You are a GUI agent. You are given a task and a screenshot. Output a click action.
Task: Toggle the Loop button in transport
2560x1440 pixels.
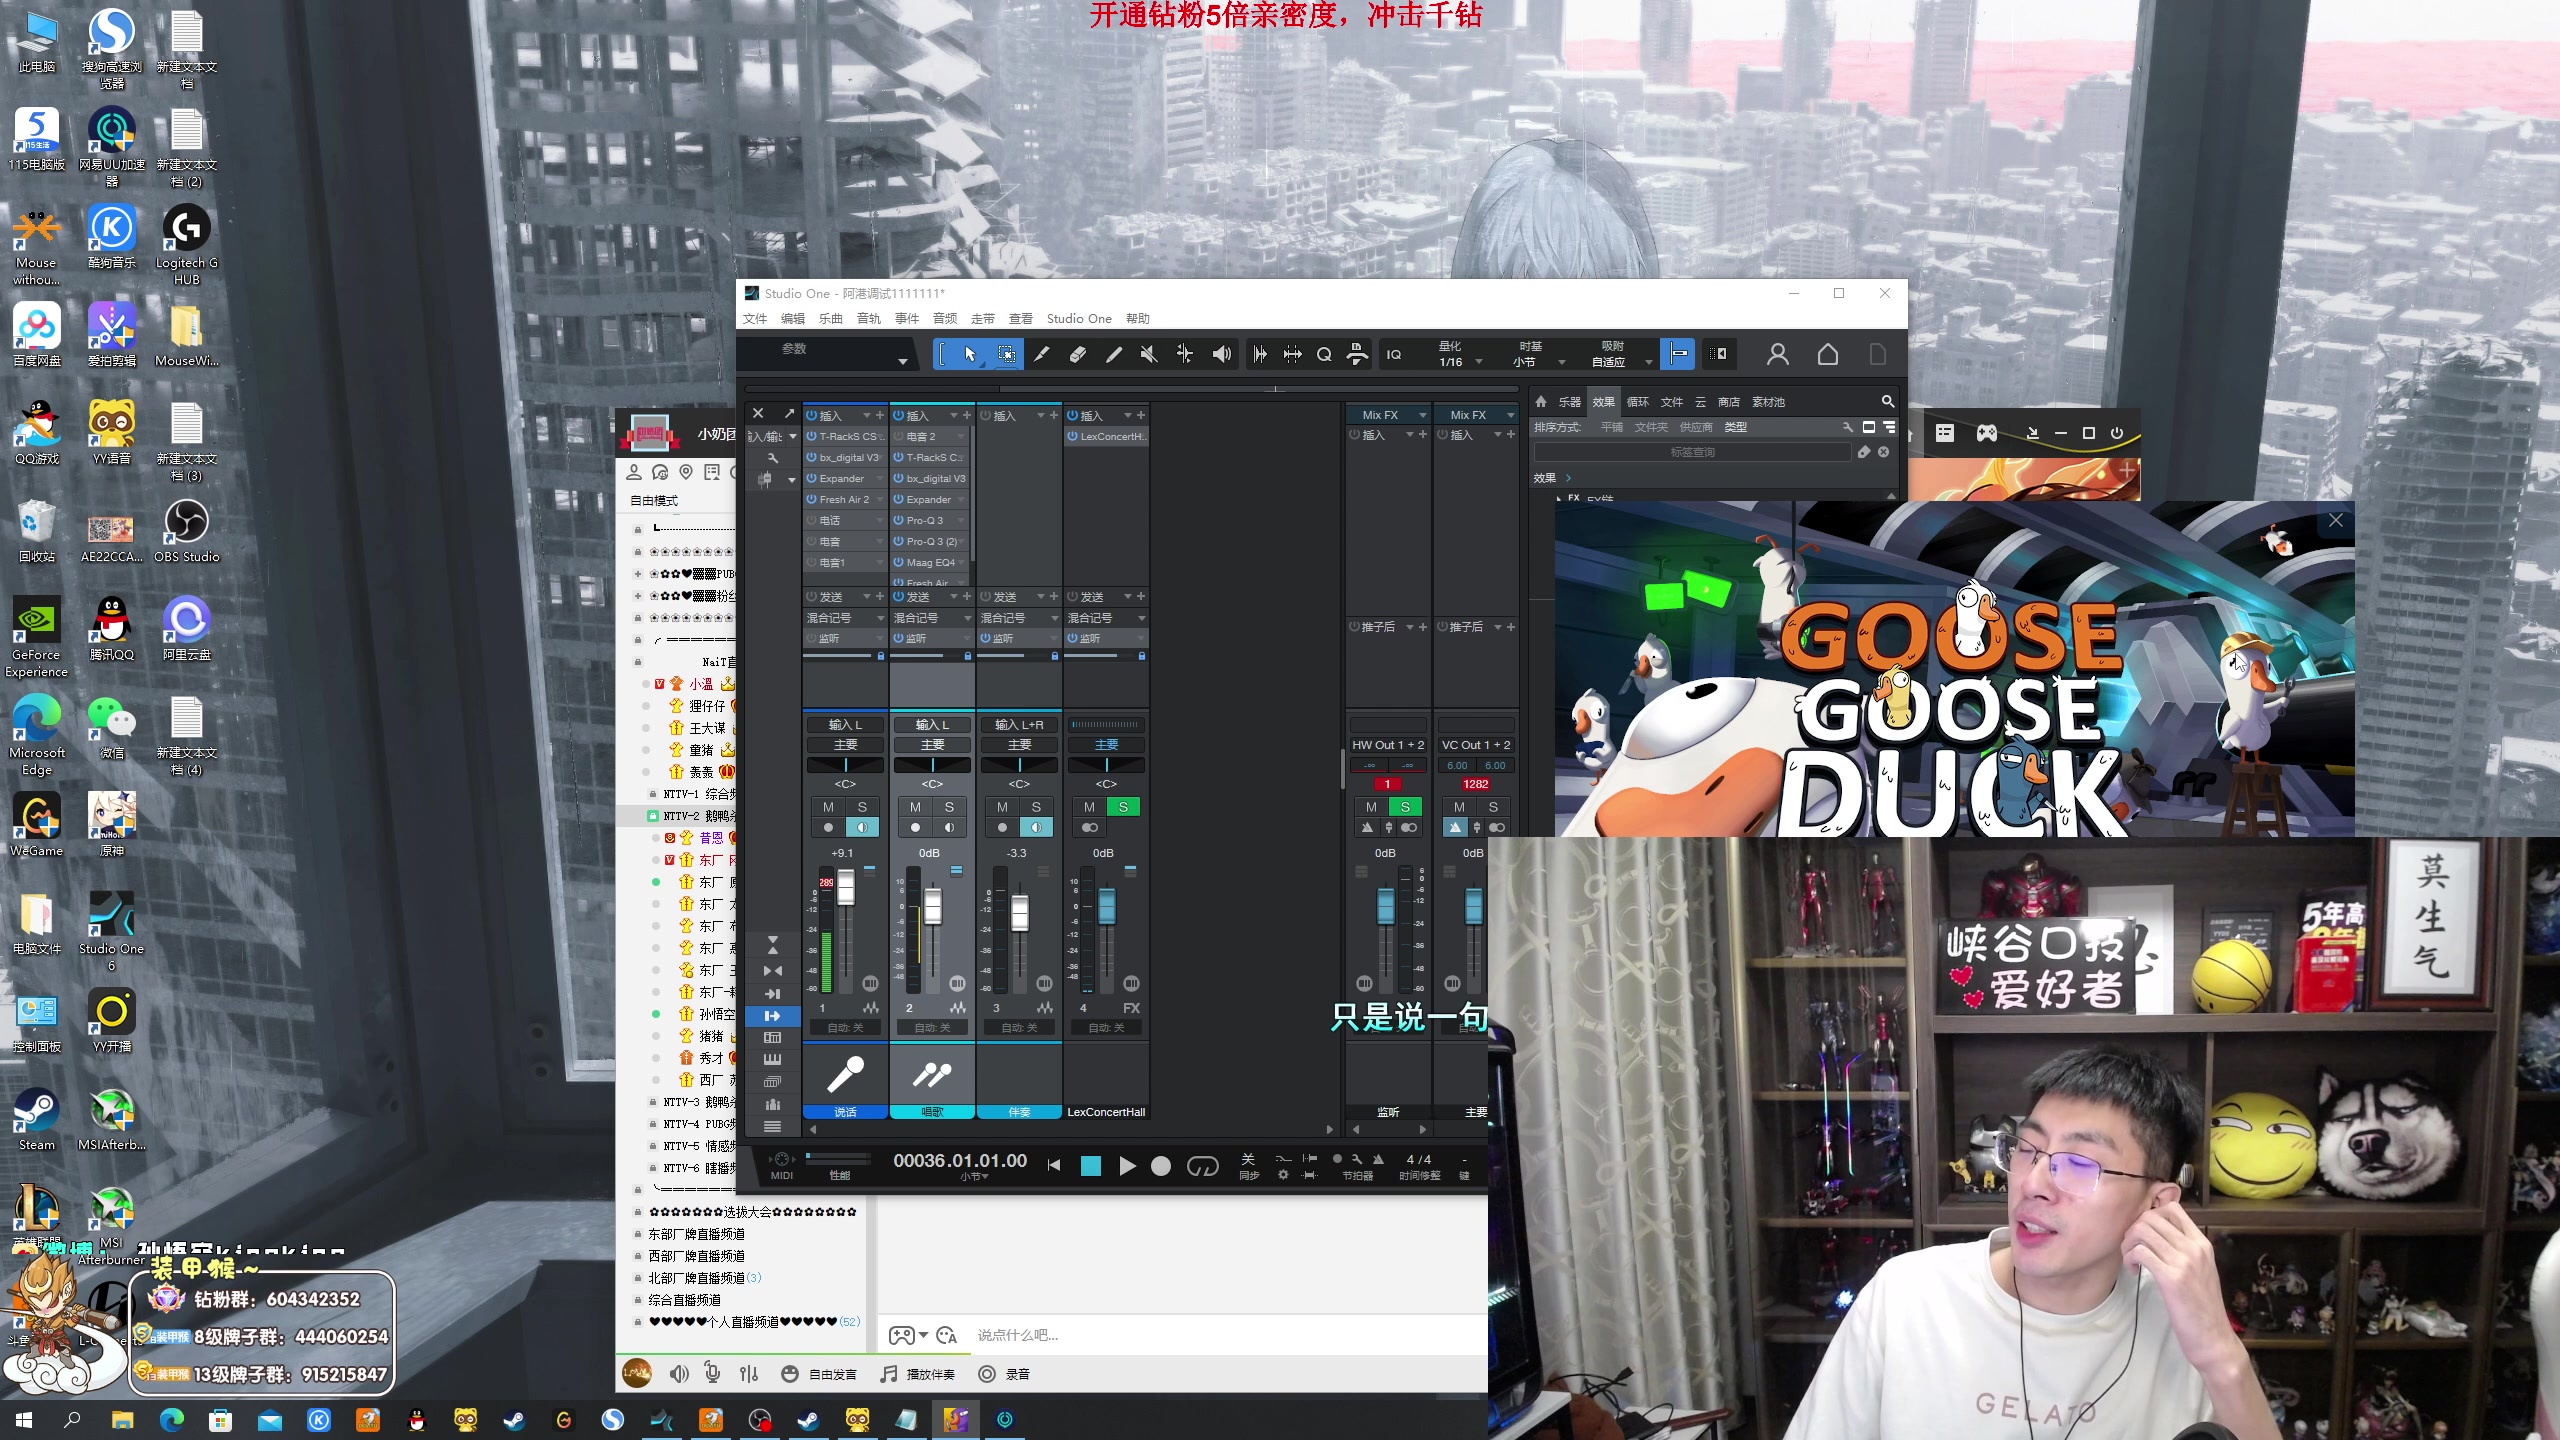click(x=1202, y=1165)
